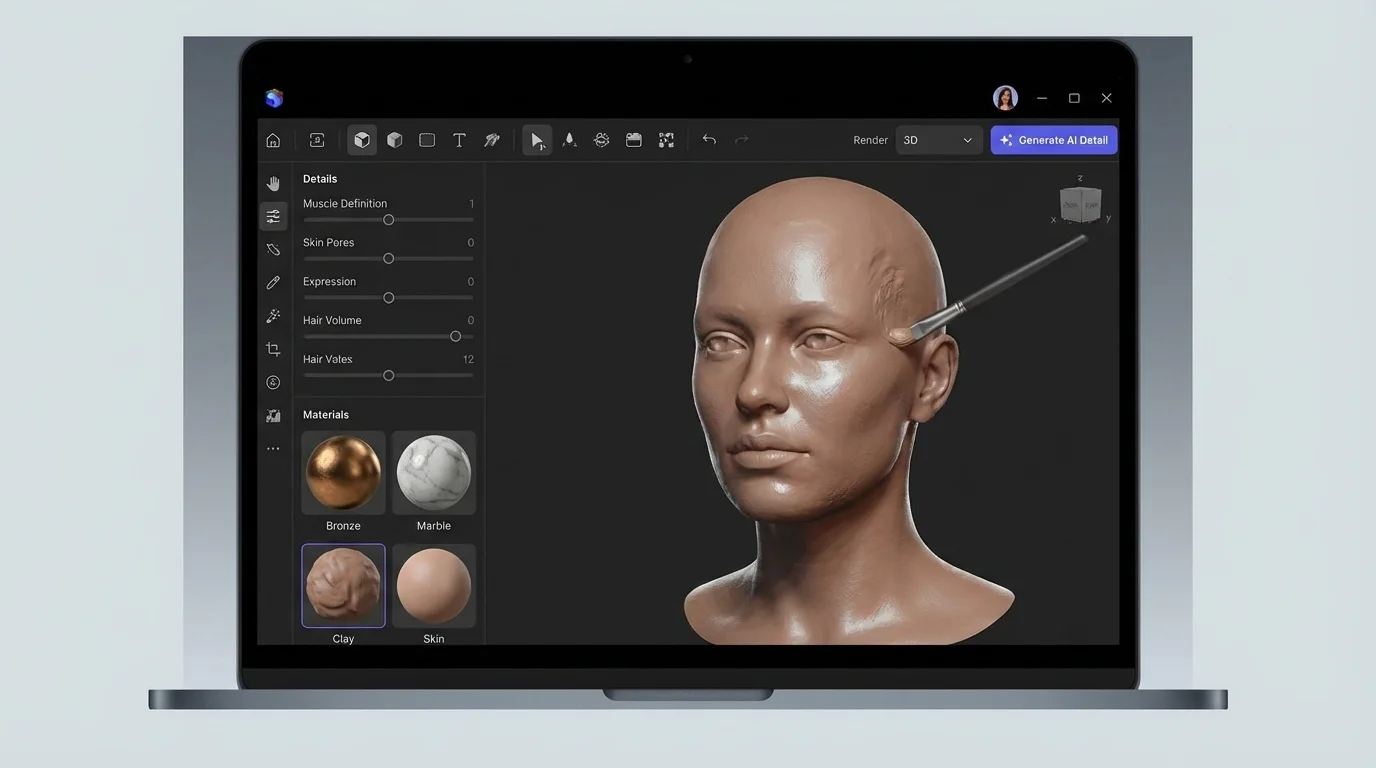Screen dimensions: 1376x768
Task: Choose the arrow selection tool
Action: (537, 140)
